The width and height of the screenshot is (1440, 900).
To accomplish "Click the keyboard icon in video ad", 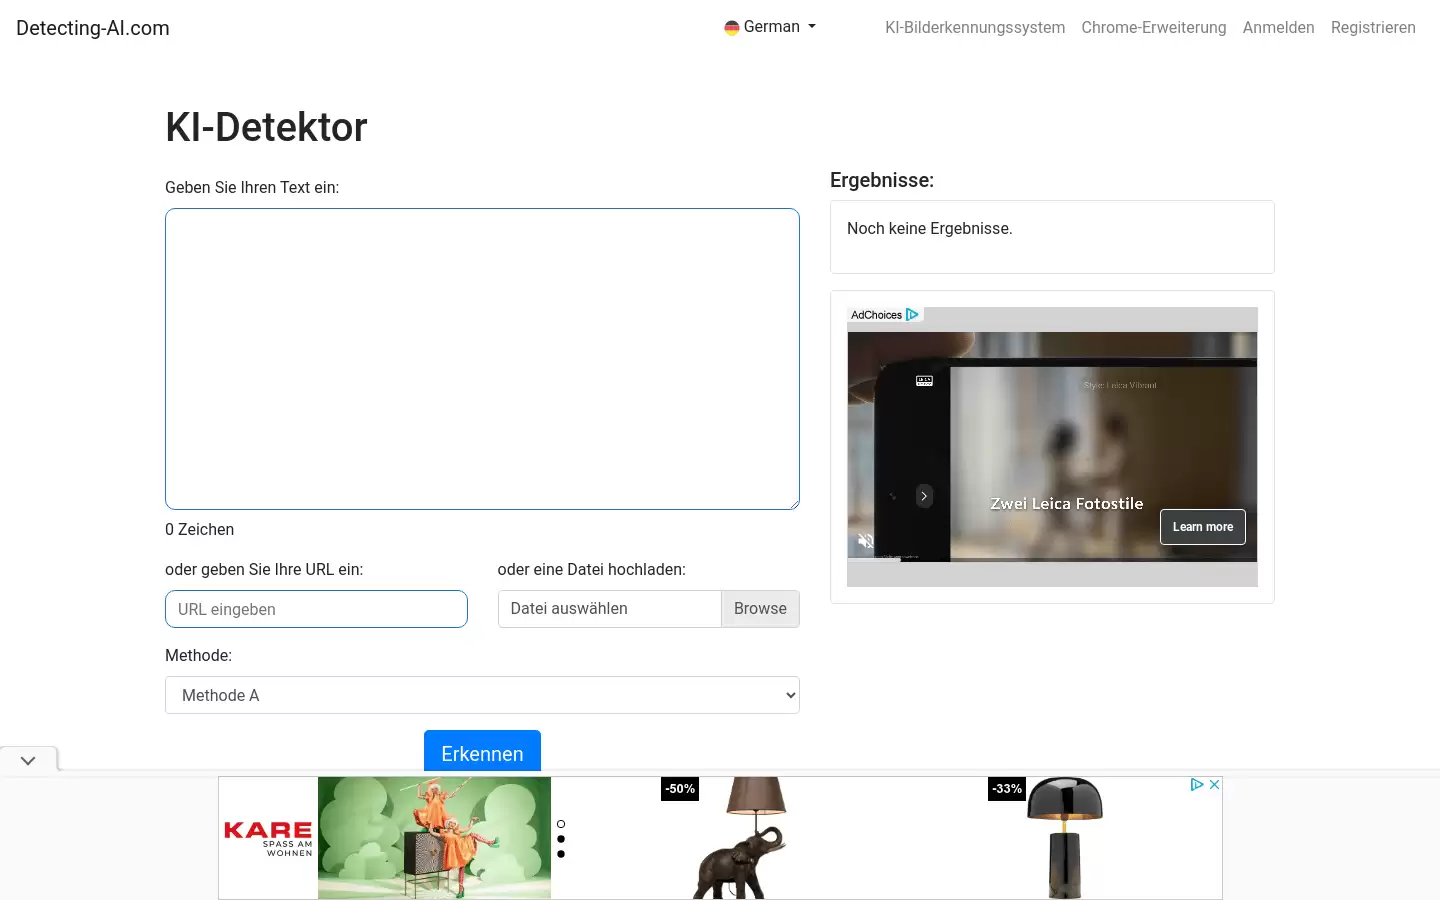I will click(x=924, y=381).
